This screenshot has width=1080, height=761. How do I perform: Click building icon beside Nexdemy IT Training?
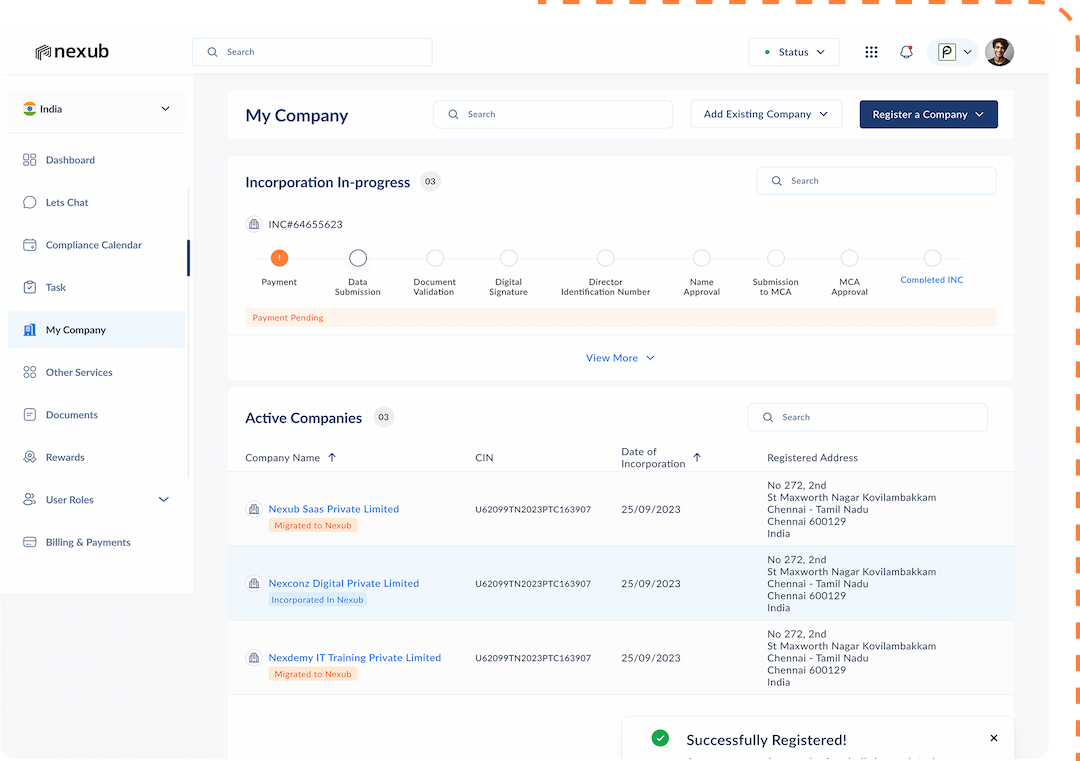click(254, 658)
